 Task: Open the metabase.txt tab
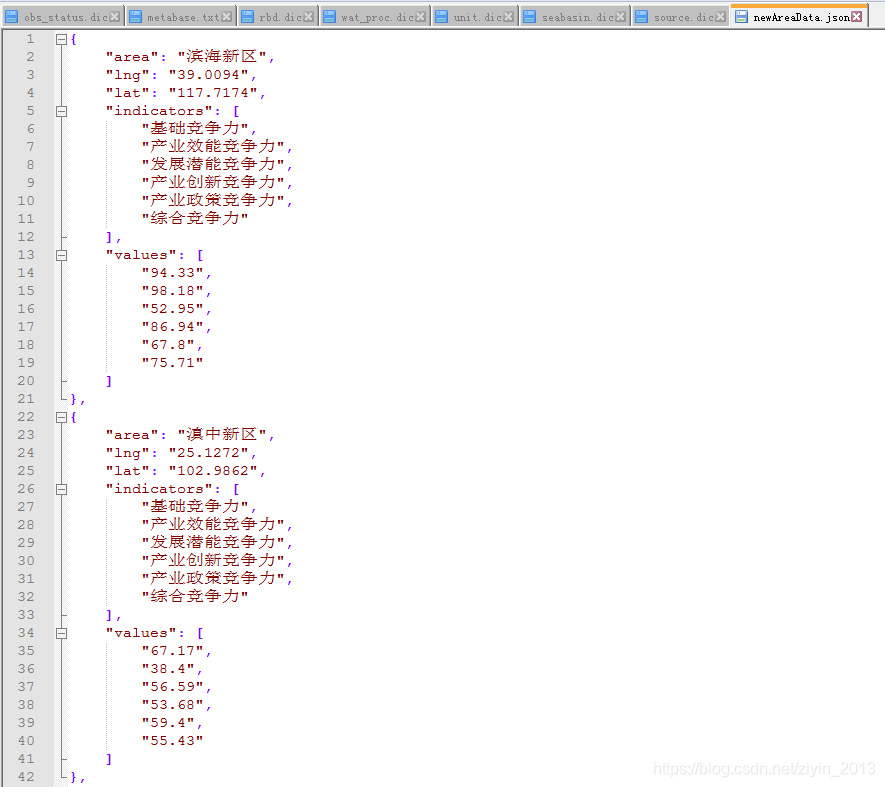(x=181, y=17)
